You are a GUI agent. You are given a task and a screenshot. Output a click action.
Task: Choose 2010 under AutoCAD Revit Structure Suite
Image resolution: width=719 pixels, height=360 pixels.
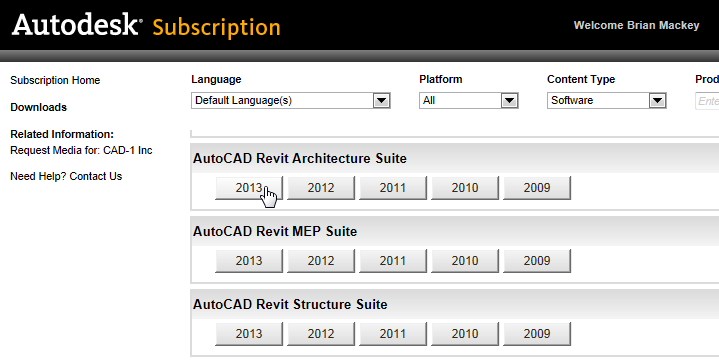coord(465,334)
